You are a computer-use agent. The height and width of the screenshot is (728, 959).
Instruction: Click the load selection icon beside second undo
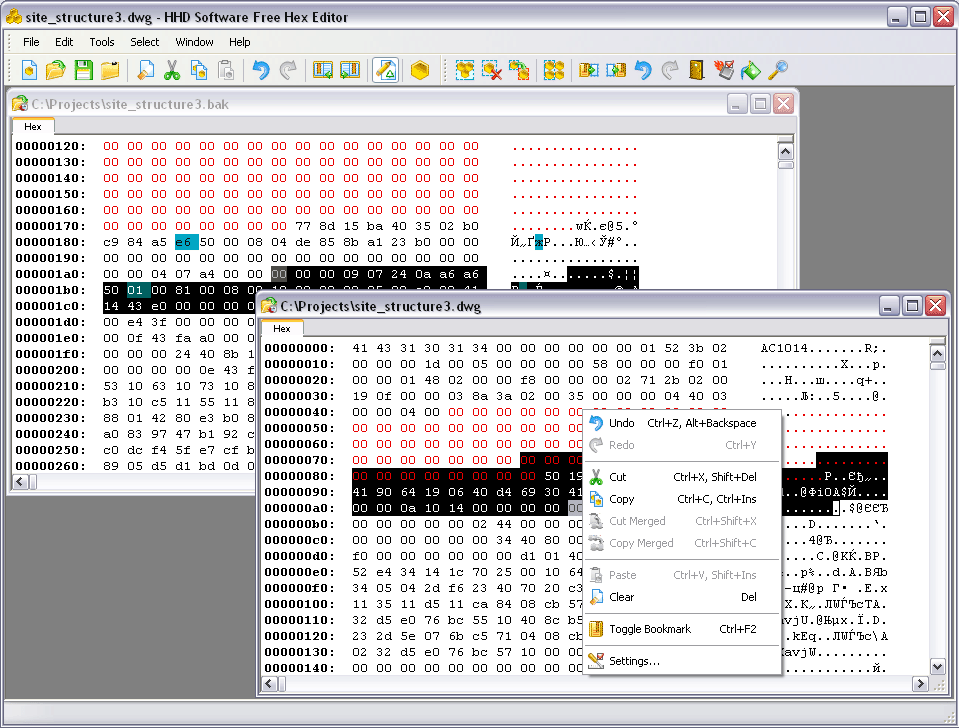616,70
